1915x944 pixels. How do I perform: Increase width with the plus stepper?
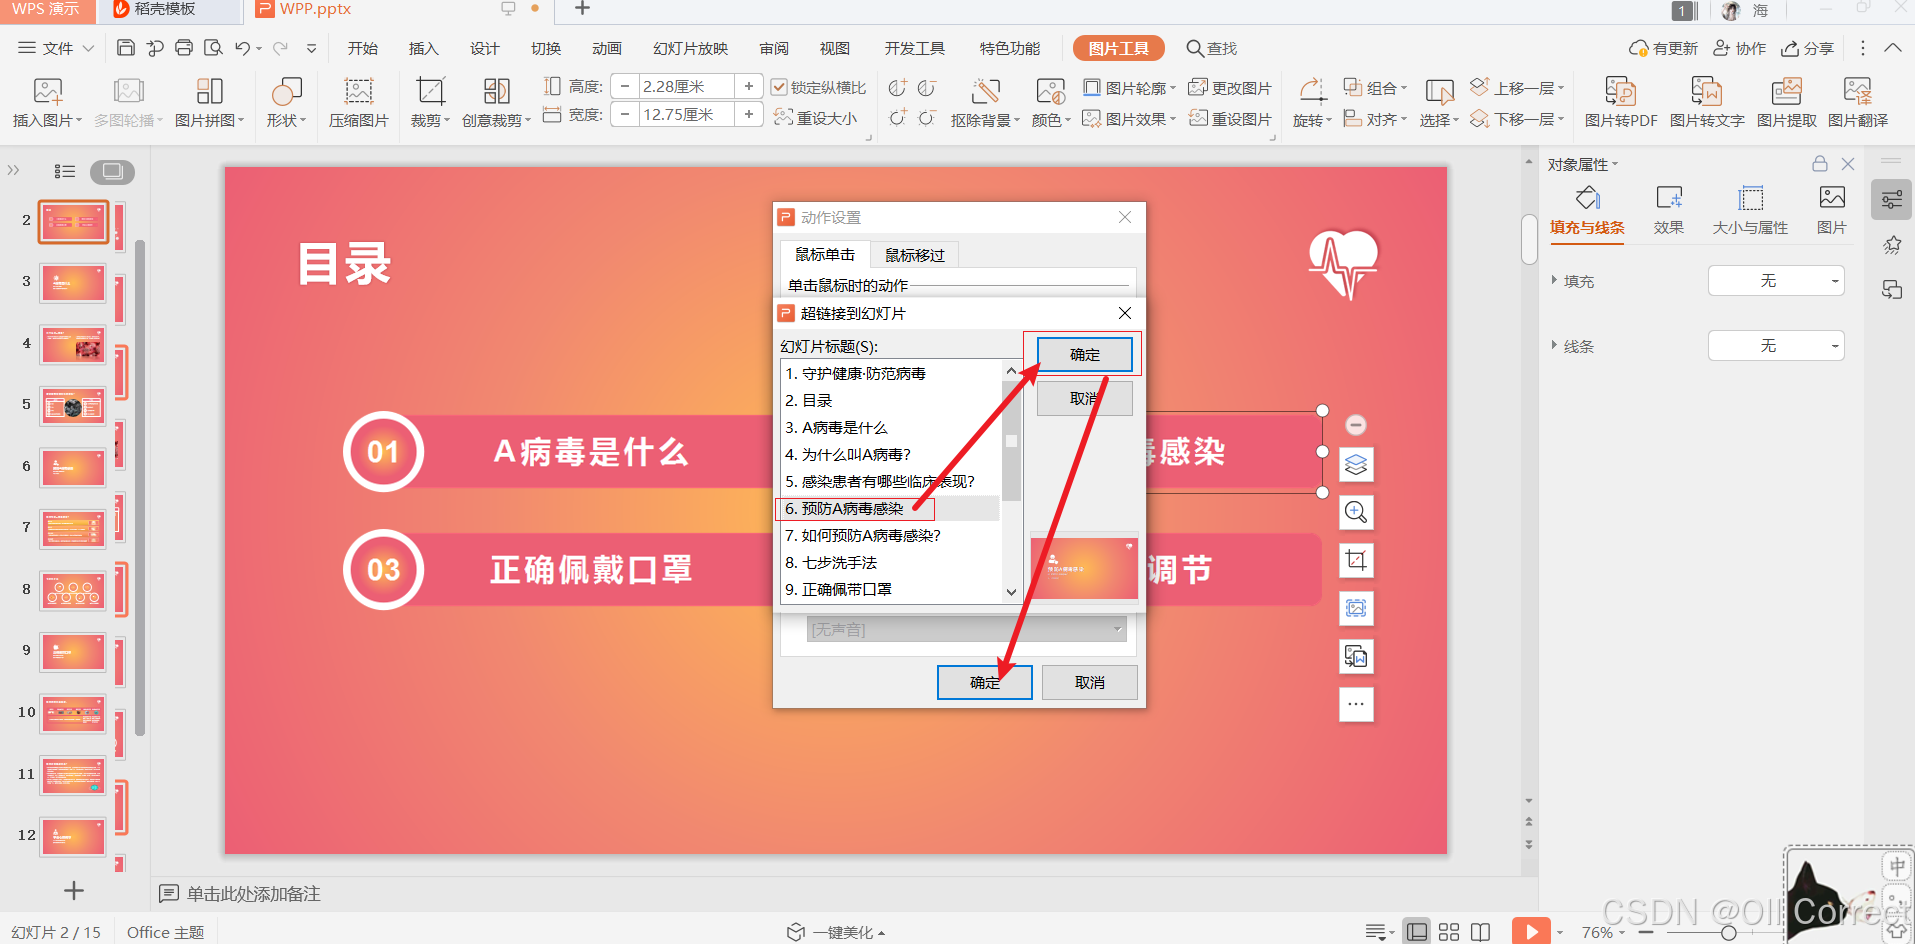point(748,114)
